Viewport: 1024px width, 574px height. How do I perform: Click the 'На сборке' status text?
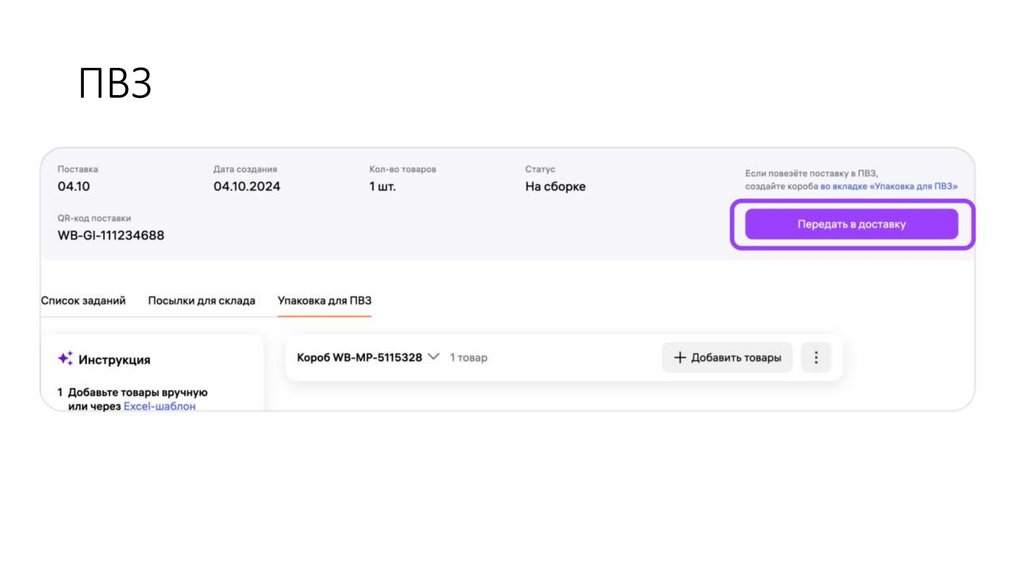click(555, 186)
